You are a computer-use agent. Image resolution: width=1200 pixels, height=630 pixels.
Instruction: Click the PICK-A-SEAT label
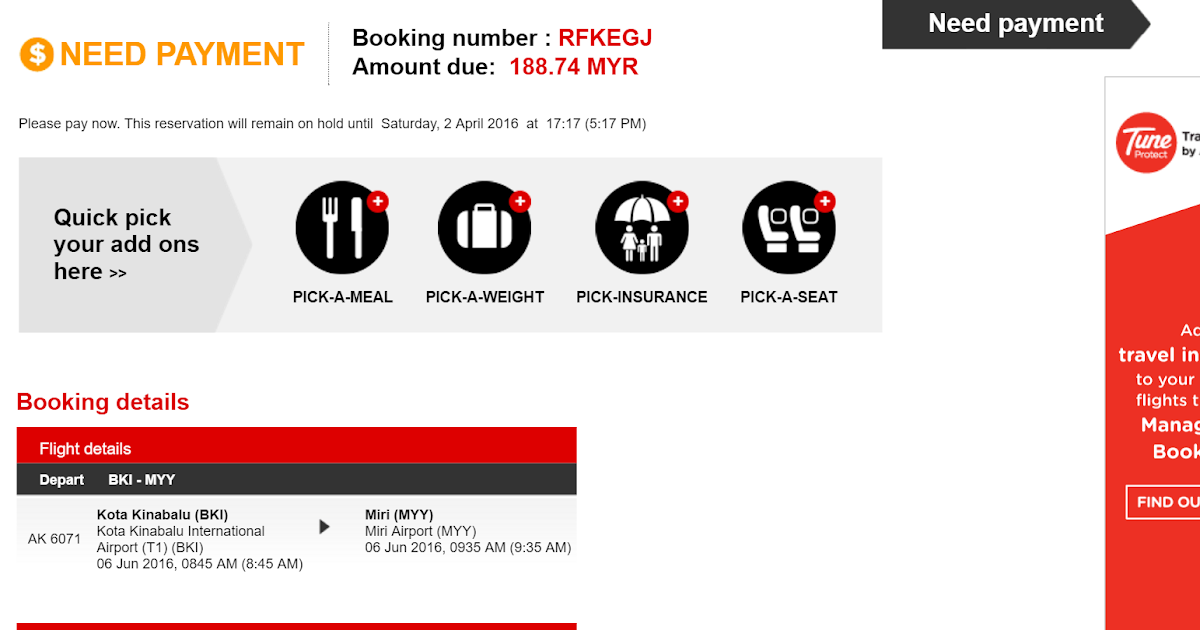pos(788,297)
